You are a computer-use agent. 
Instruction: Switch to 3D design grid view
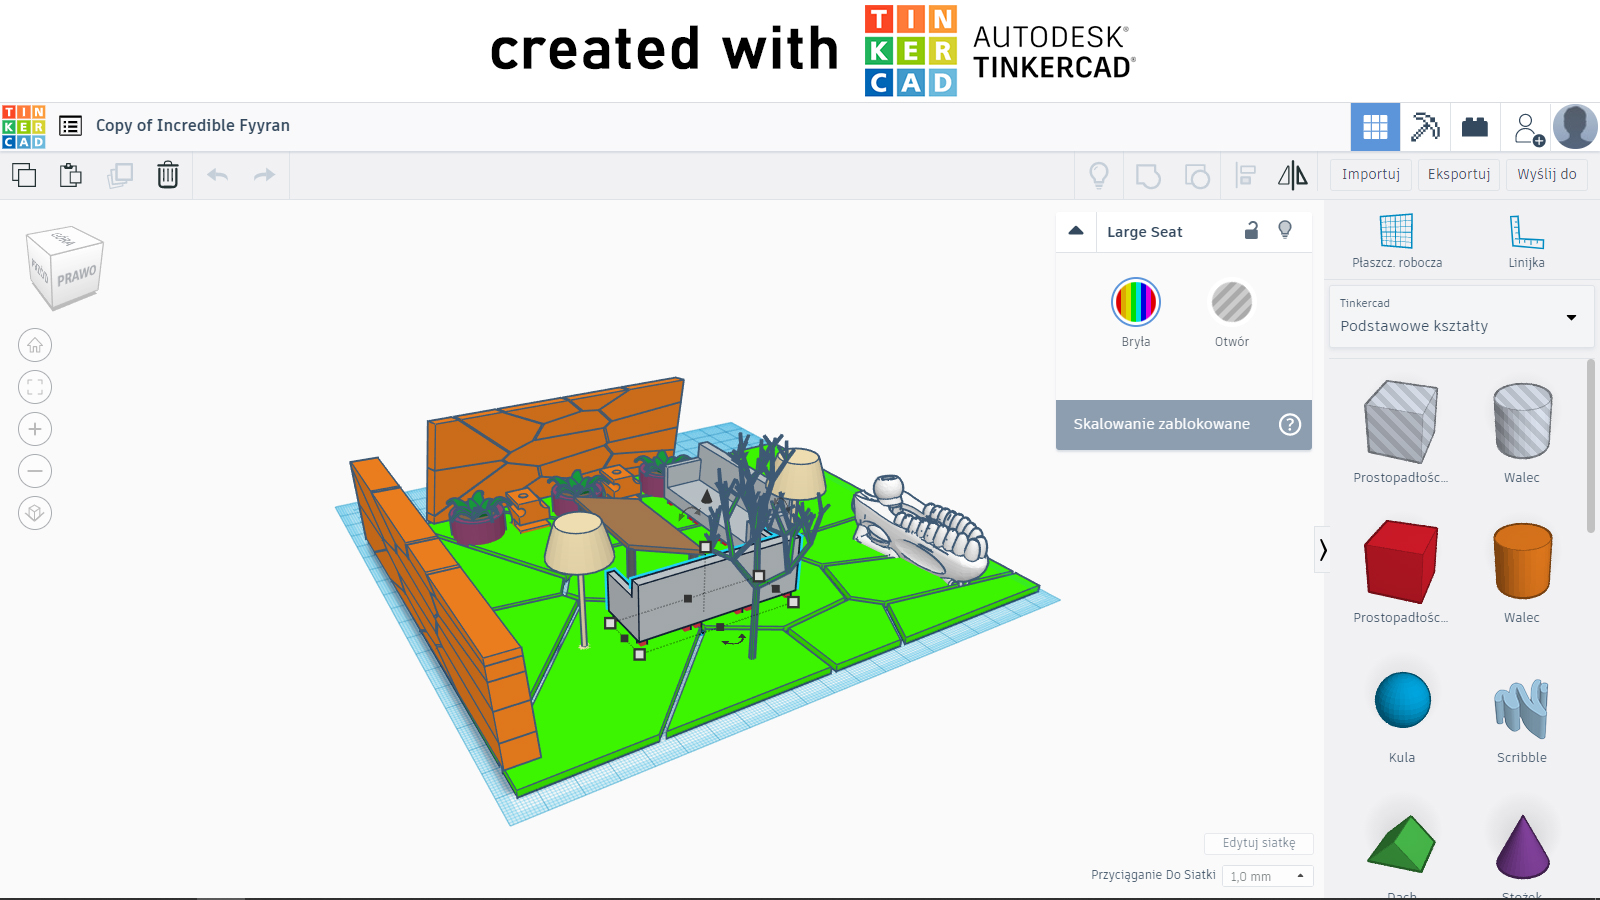[1375, 127]
